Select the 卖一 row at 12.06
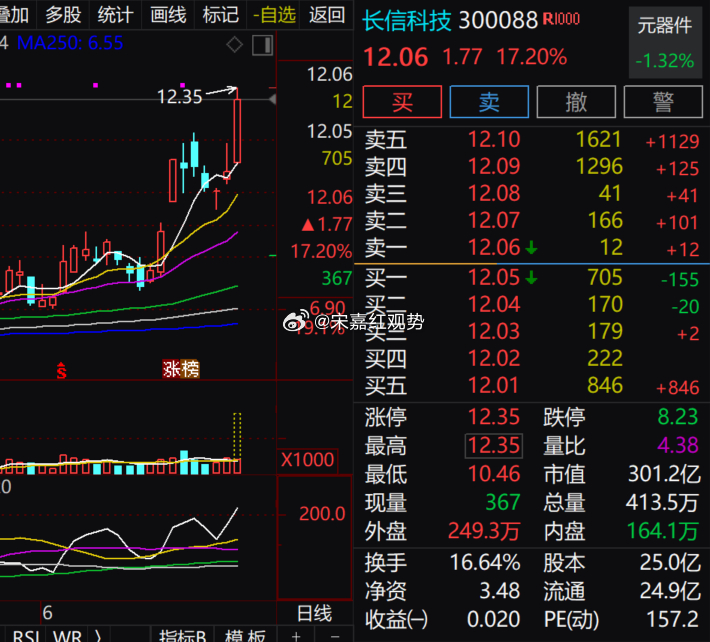The width and height of the screenshot is (710, 642). [532, 248]
